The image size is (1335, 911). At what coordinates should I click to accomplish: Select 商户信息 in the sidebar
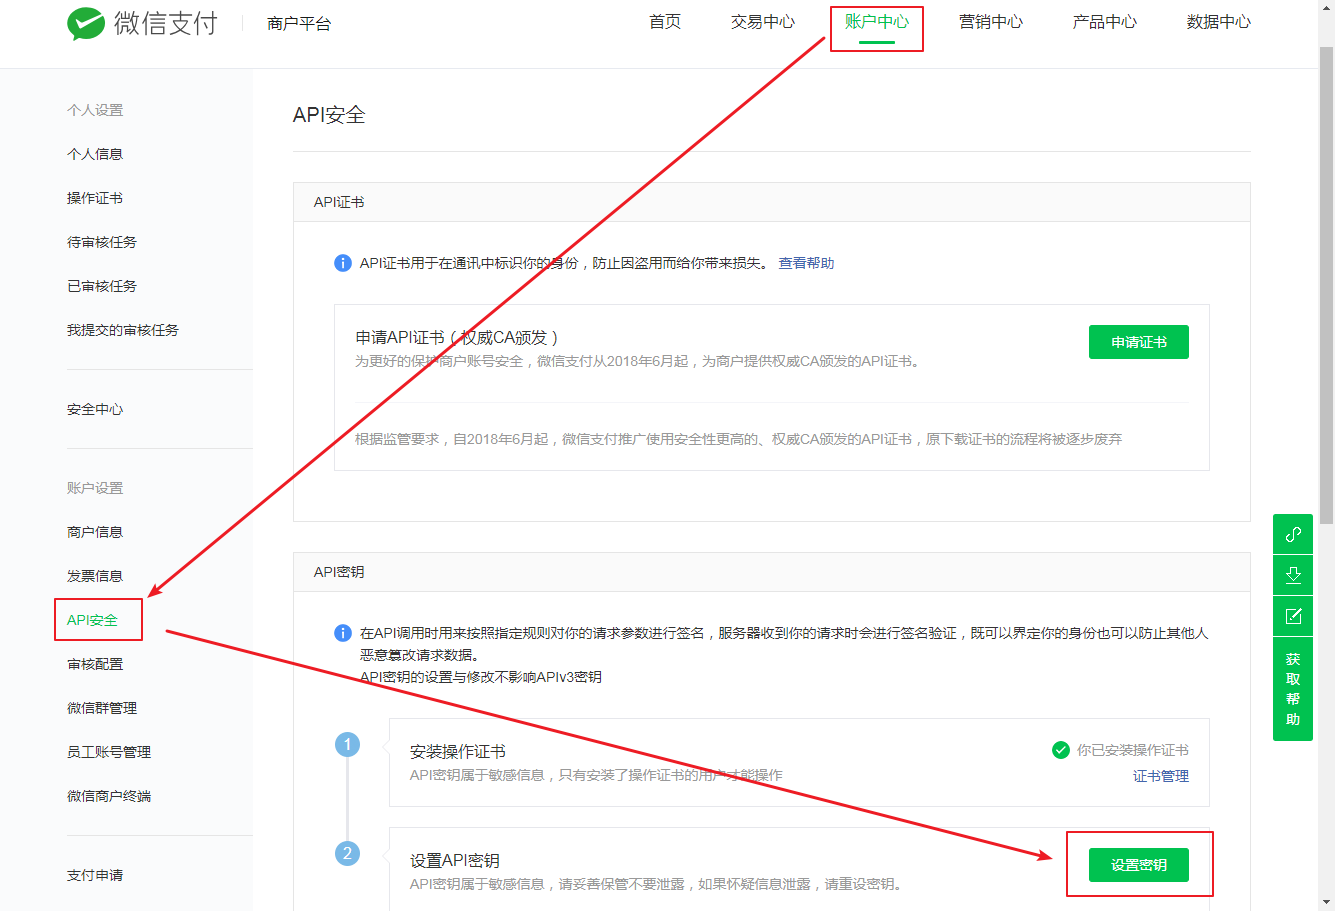tap(95, 532)
